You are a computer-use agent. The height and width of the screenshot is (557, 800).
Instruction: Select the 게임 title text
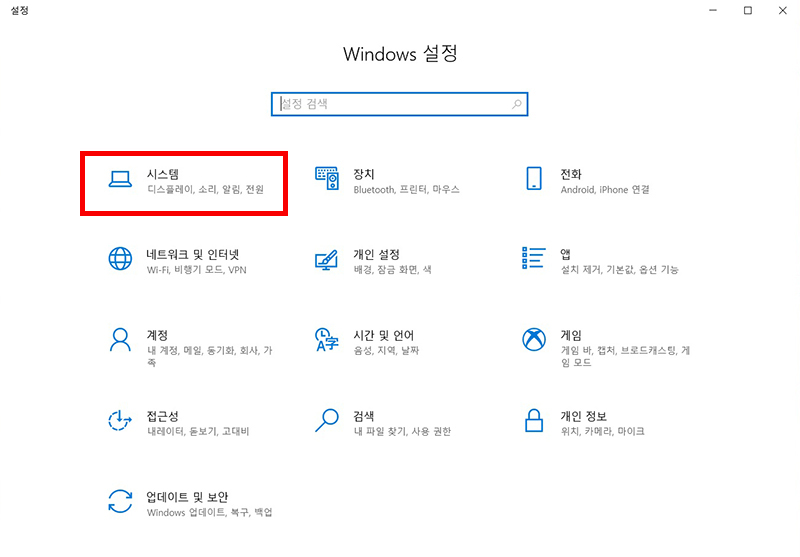point(571,335)
